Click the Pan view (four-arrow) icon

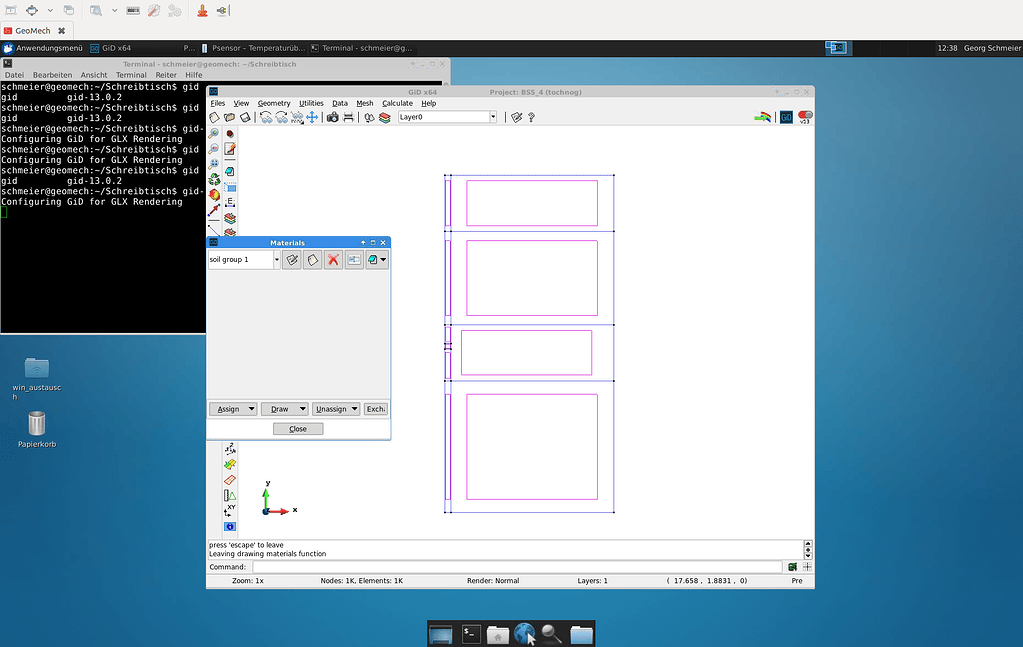(x=312, y=117)
